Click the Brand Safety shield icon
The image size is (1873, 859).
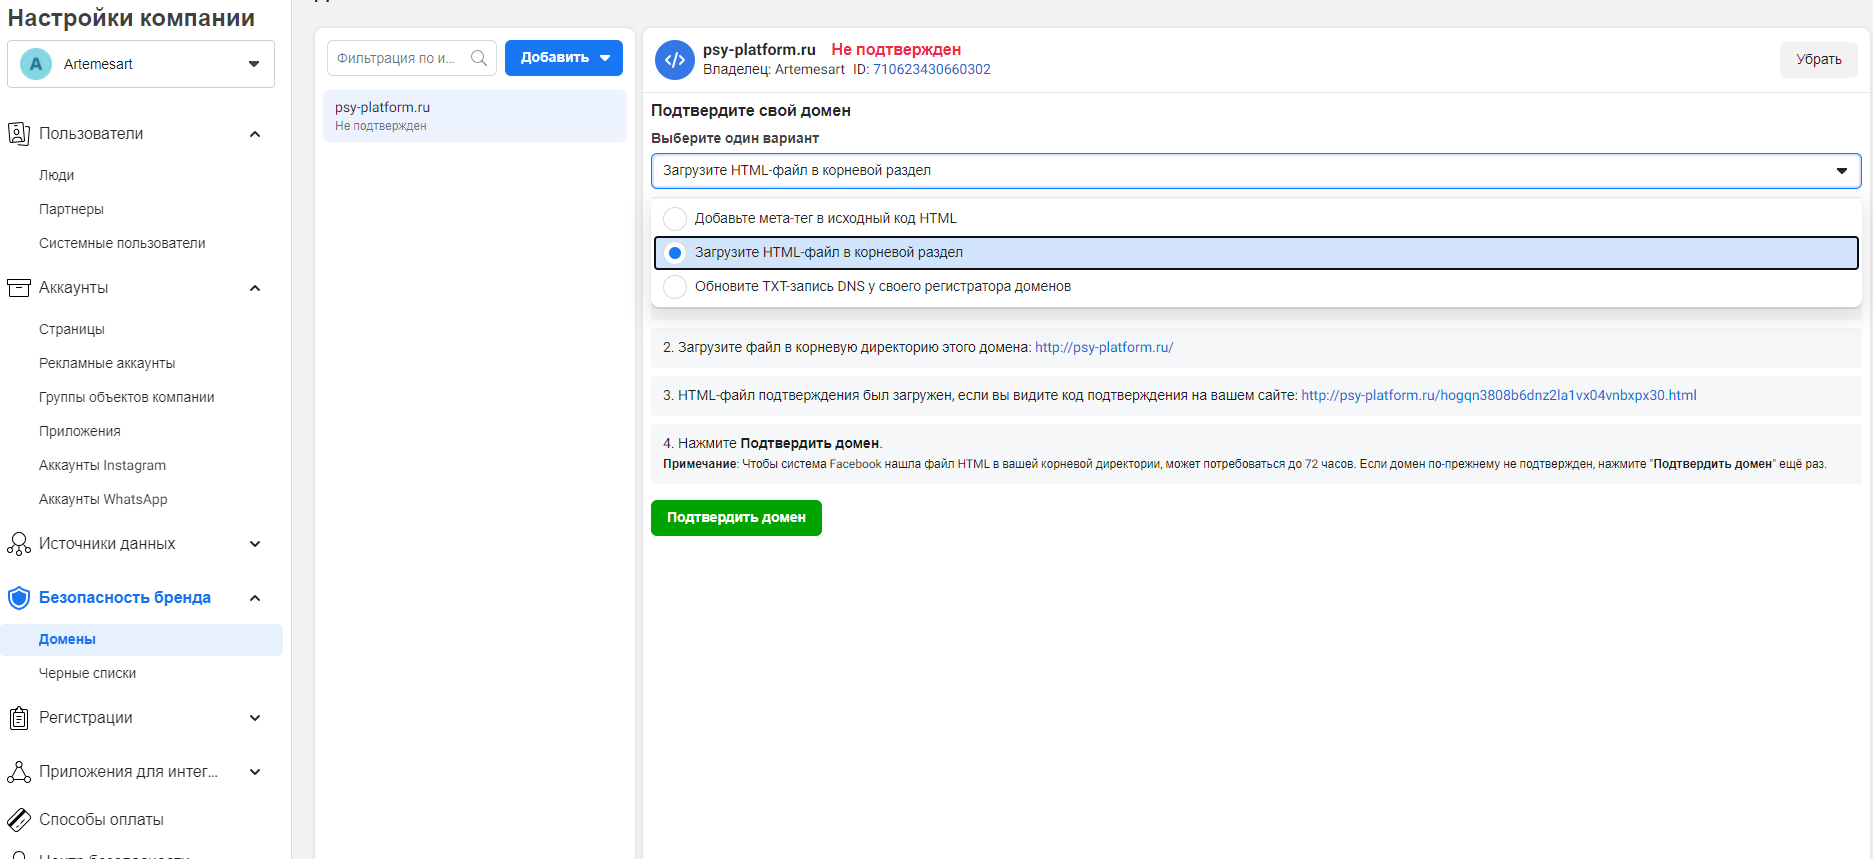coord(18,598)
